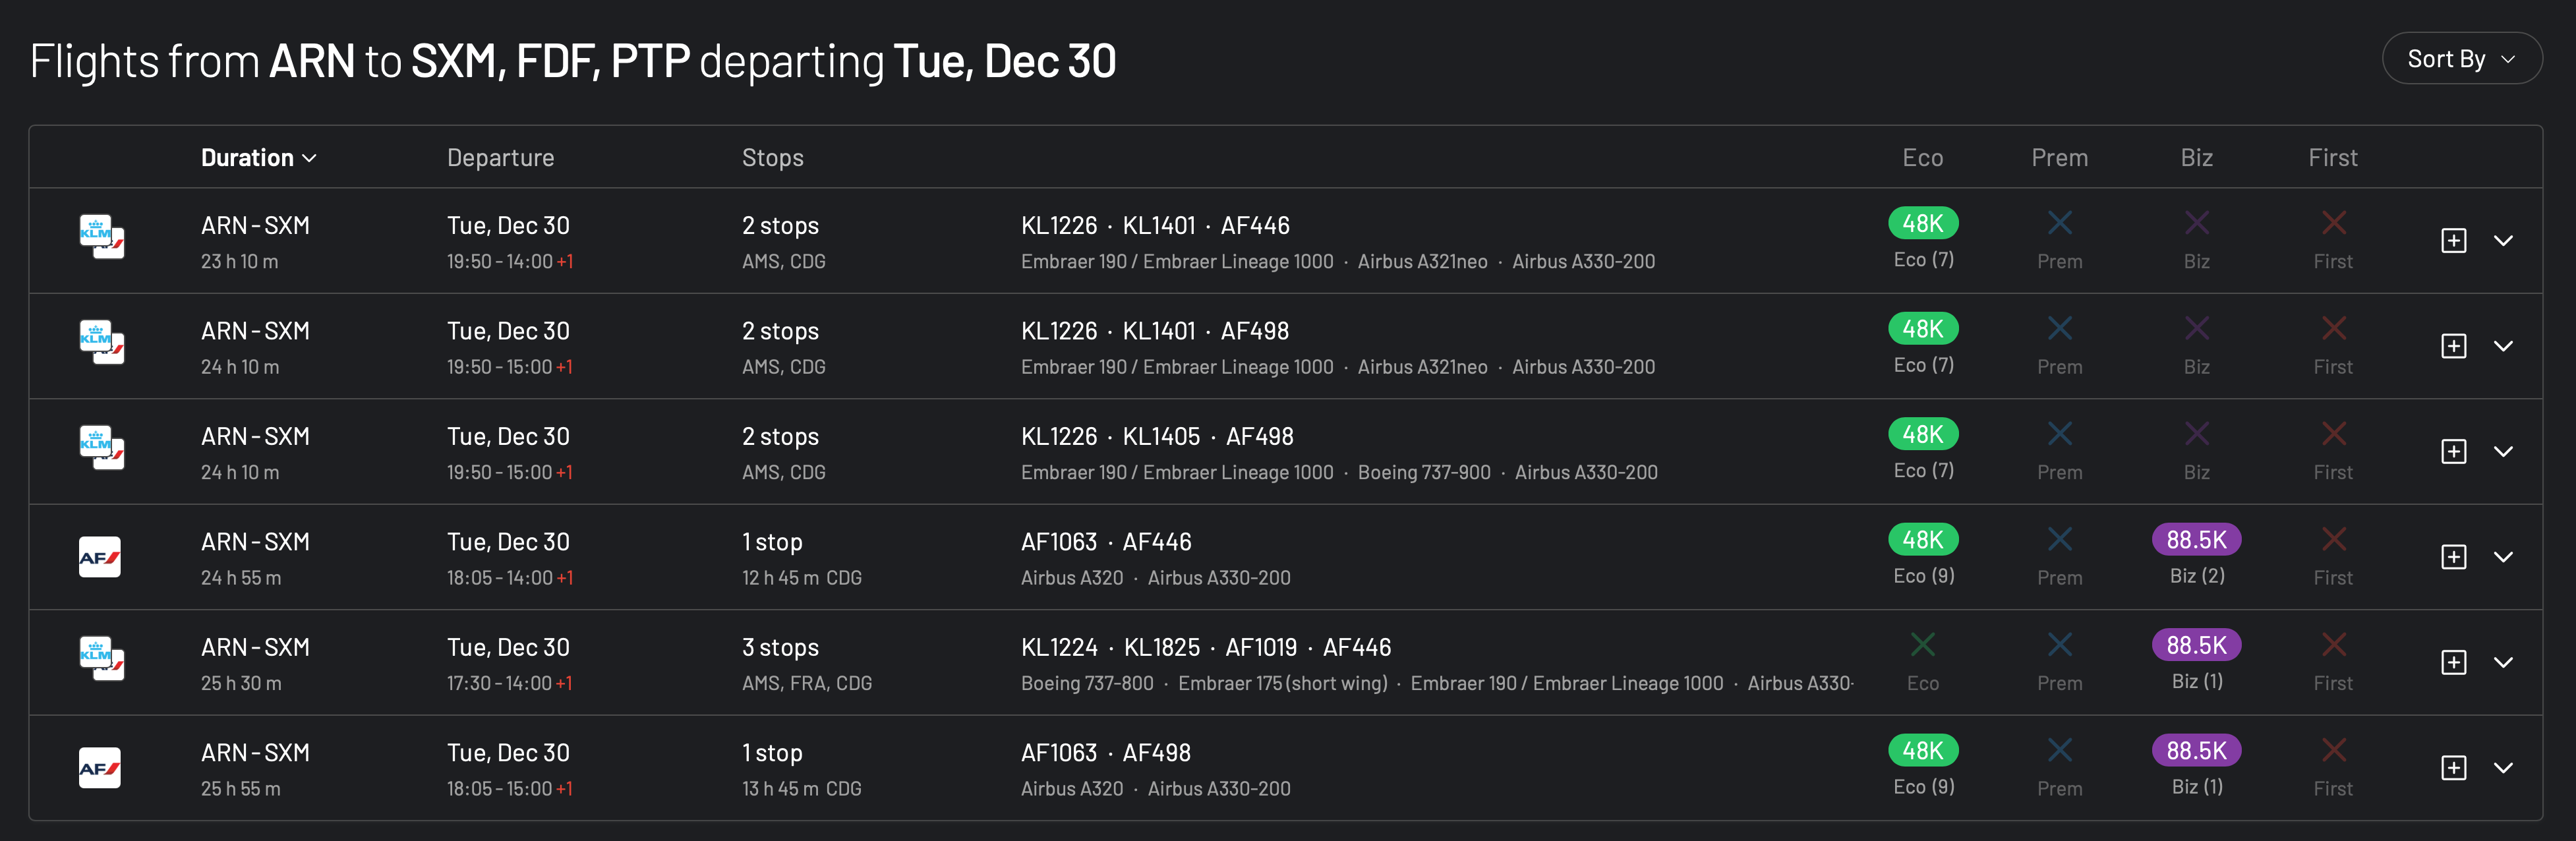Image resolution: width=2576 pixels, height=841 pixels.
Task: Expand details of the 25 h 30 m flight
Action: click(2503, 663)
